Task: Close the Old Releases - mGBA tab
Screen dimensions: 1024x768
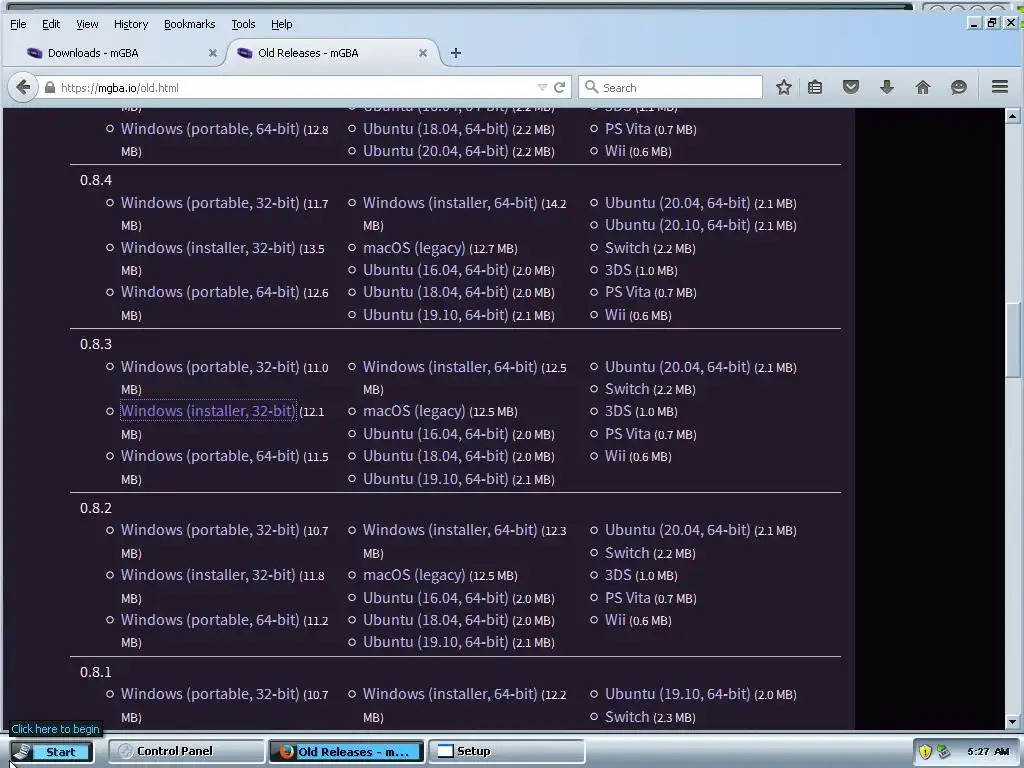Action: [x=423, y=53]
